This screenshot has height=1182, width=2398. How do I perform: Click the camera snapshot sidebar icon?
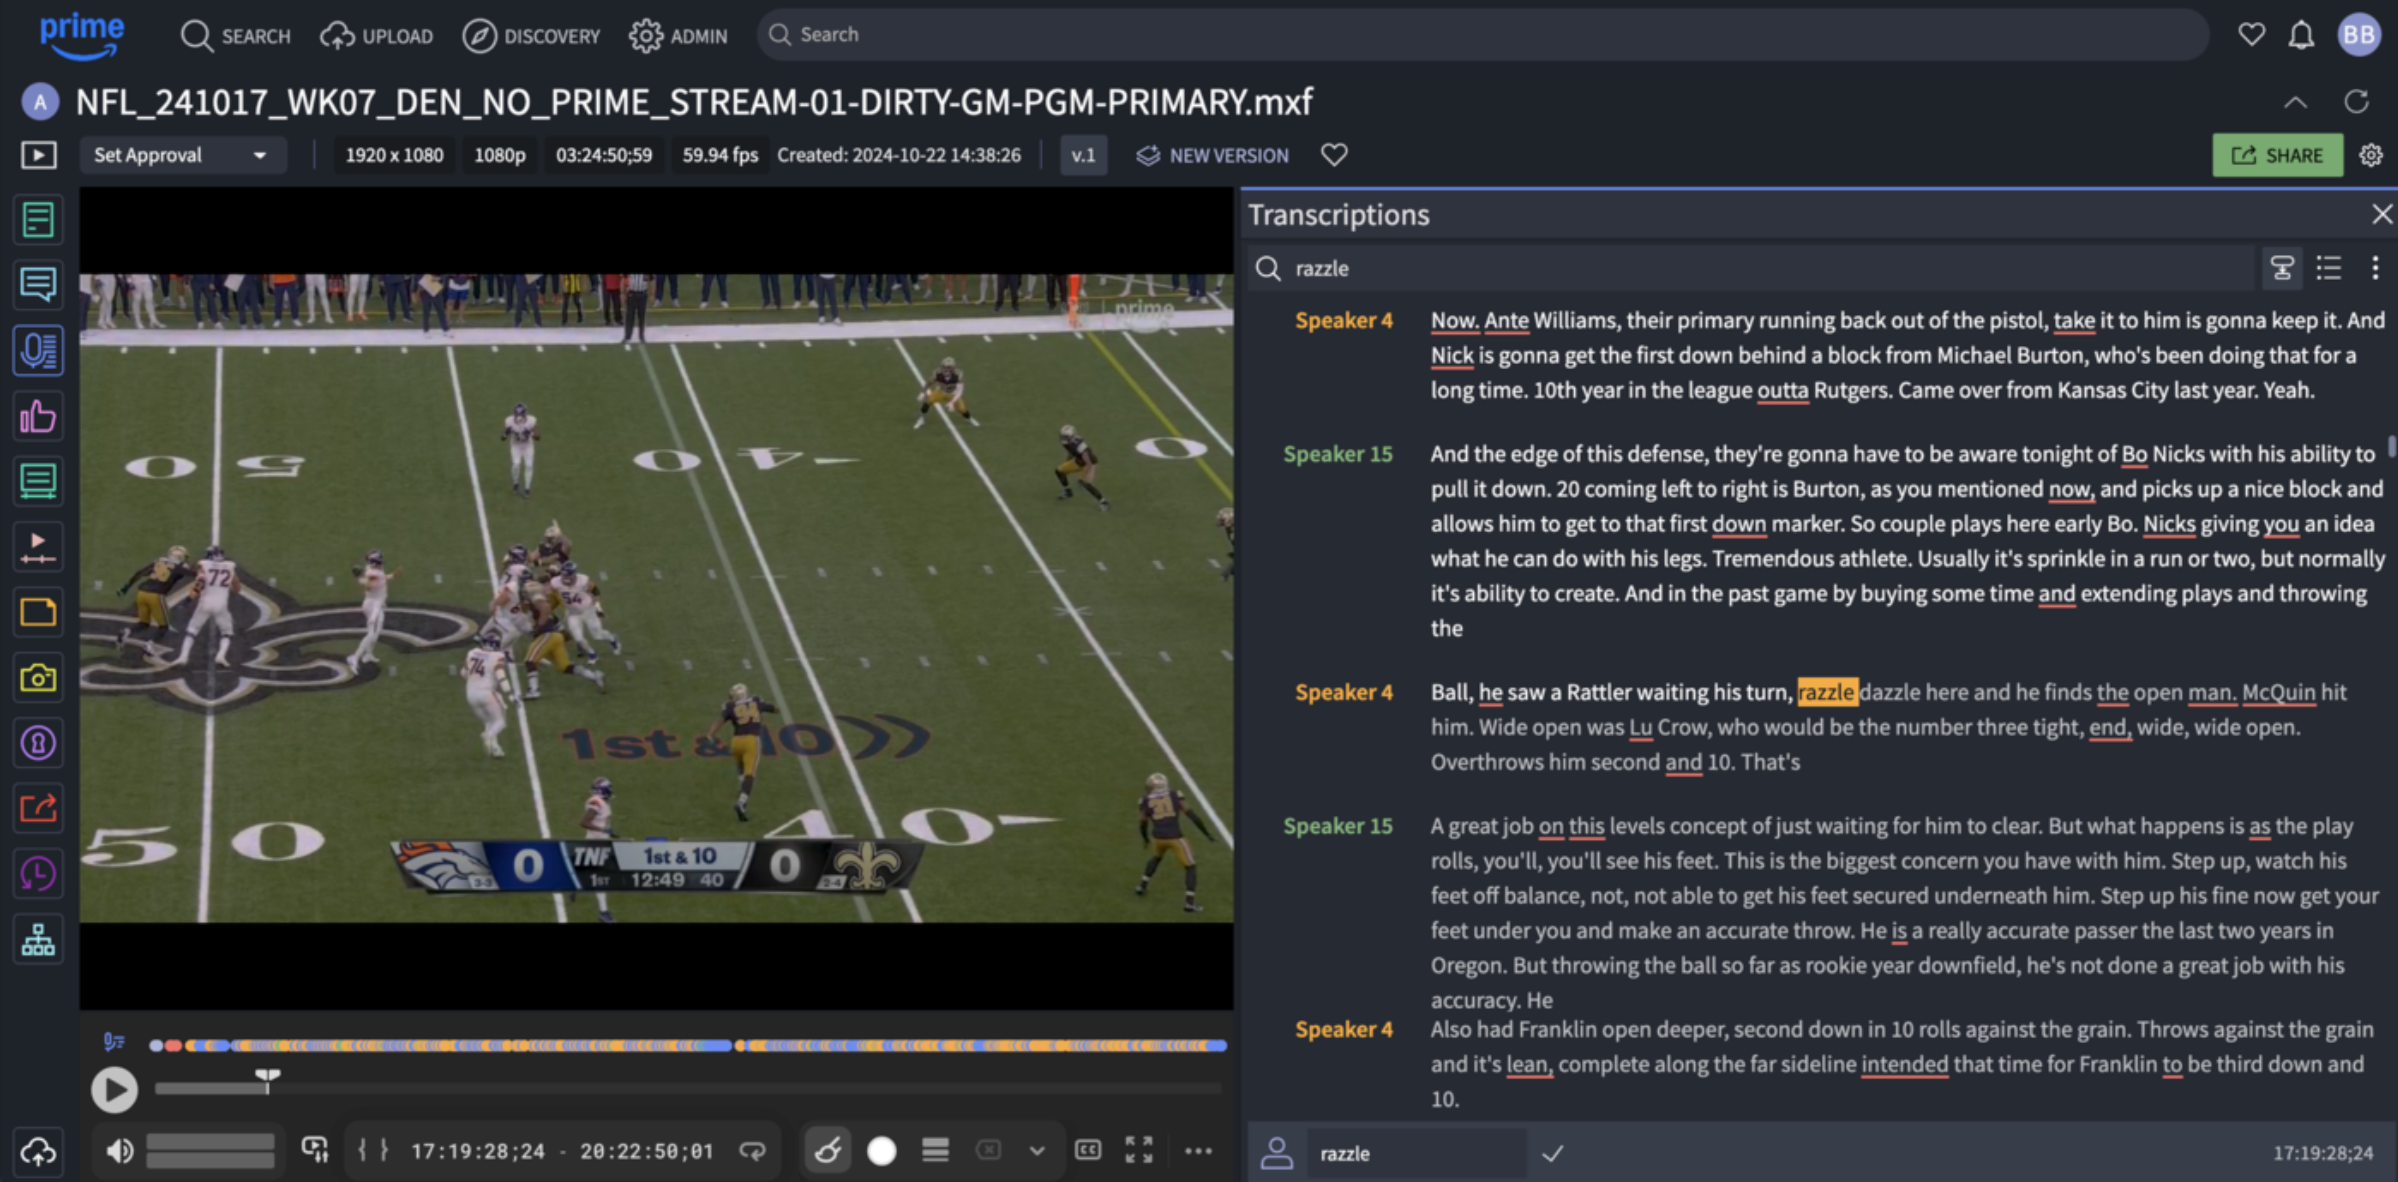click(x=38, y=678)
